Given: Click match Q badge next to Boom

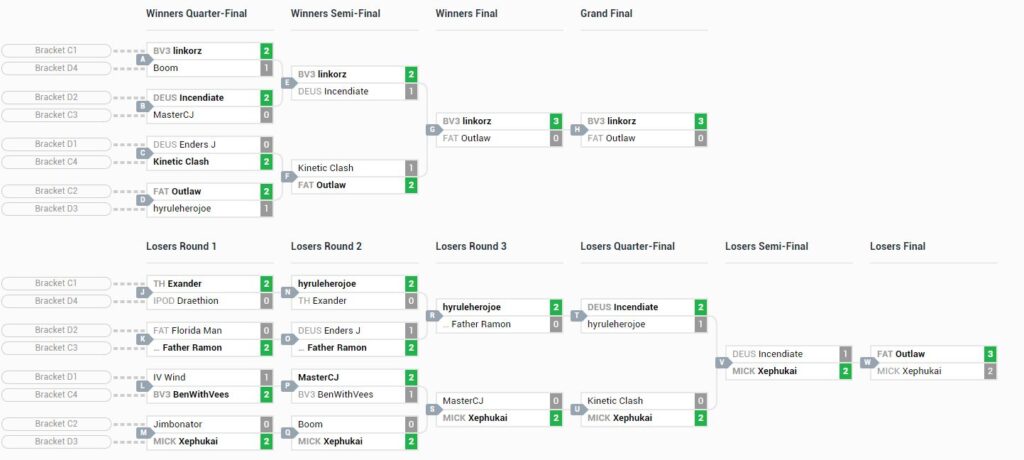Looking at the screenshot, I should coord(288,433).
